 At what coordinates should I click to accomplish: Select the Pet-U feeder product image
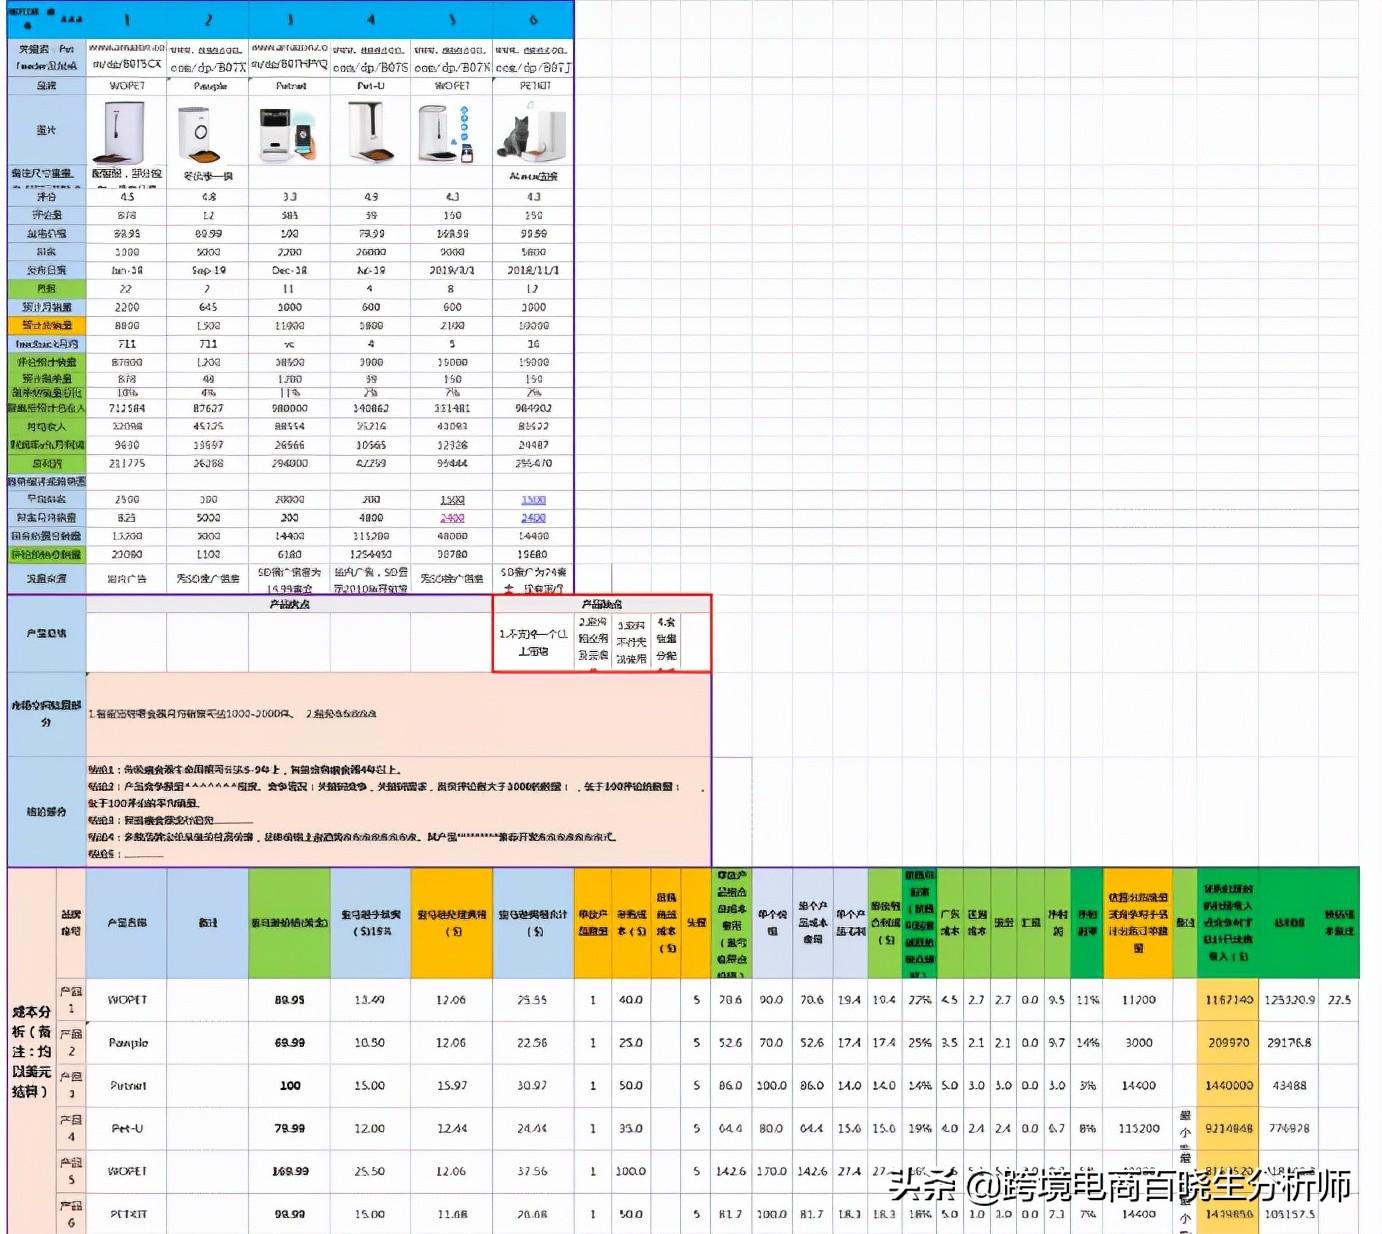click(370, 132)
